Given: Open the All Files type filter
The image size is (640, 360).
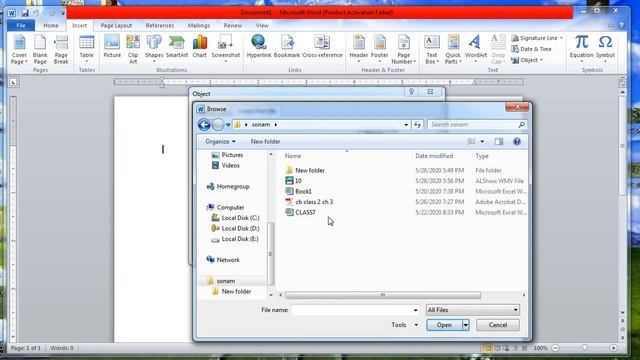Looking at the screenshot, I should pyautogui.click(x=473, y=310).
